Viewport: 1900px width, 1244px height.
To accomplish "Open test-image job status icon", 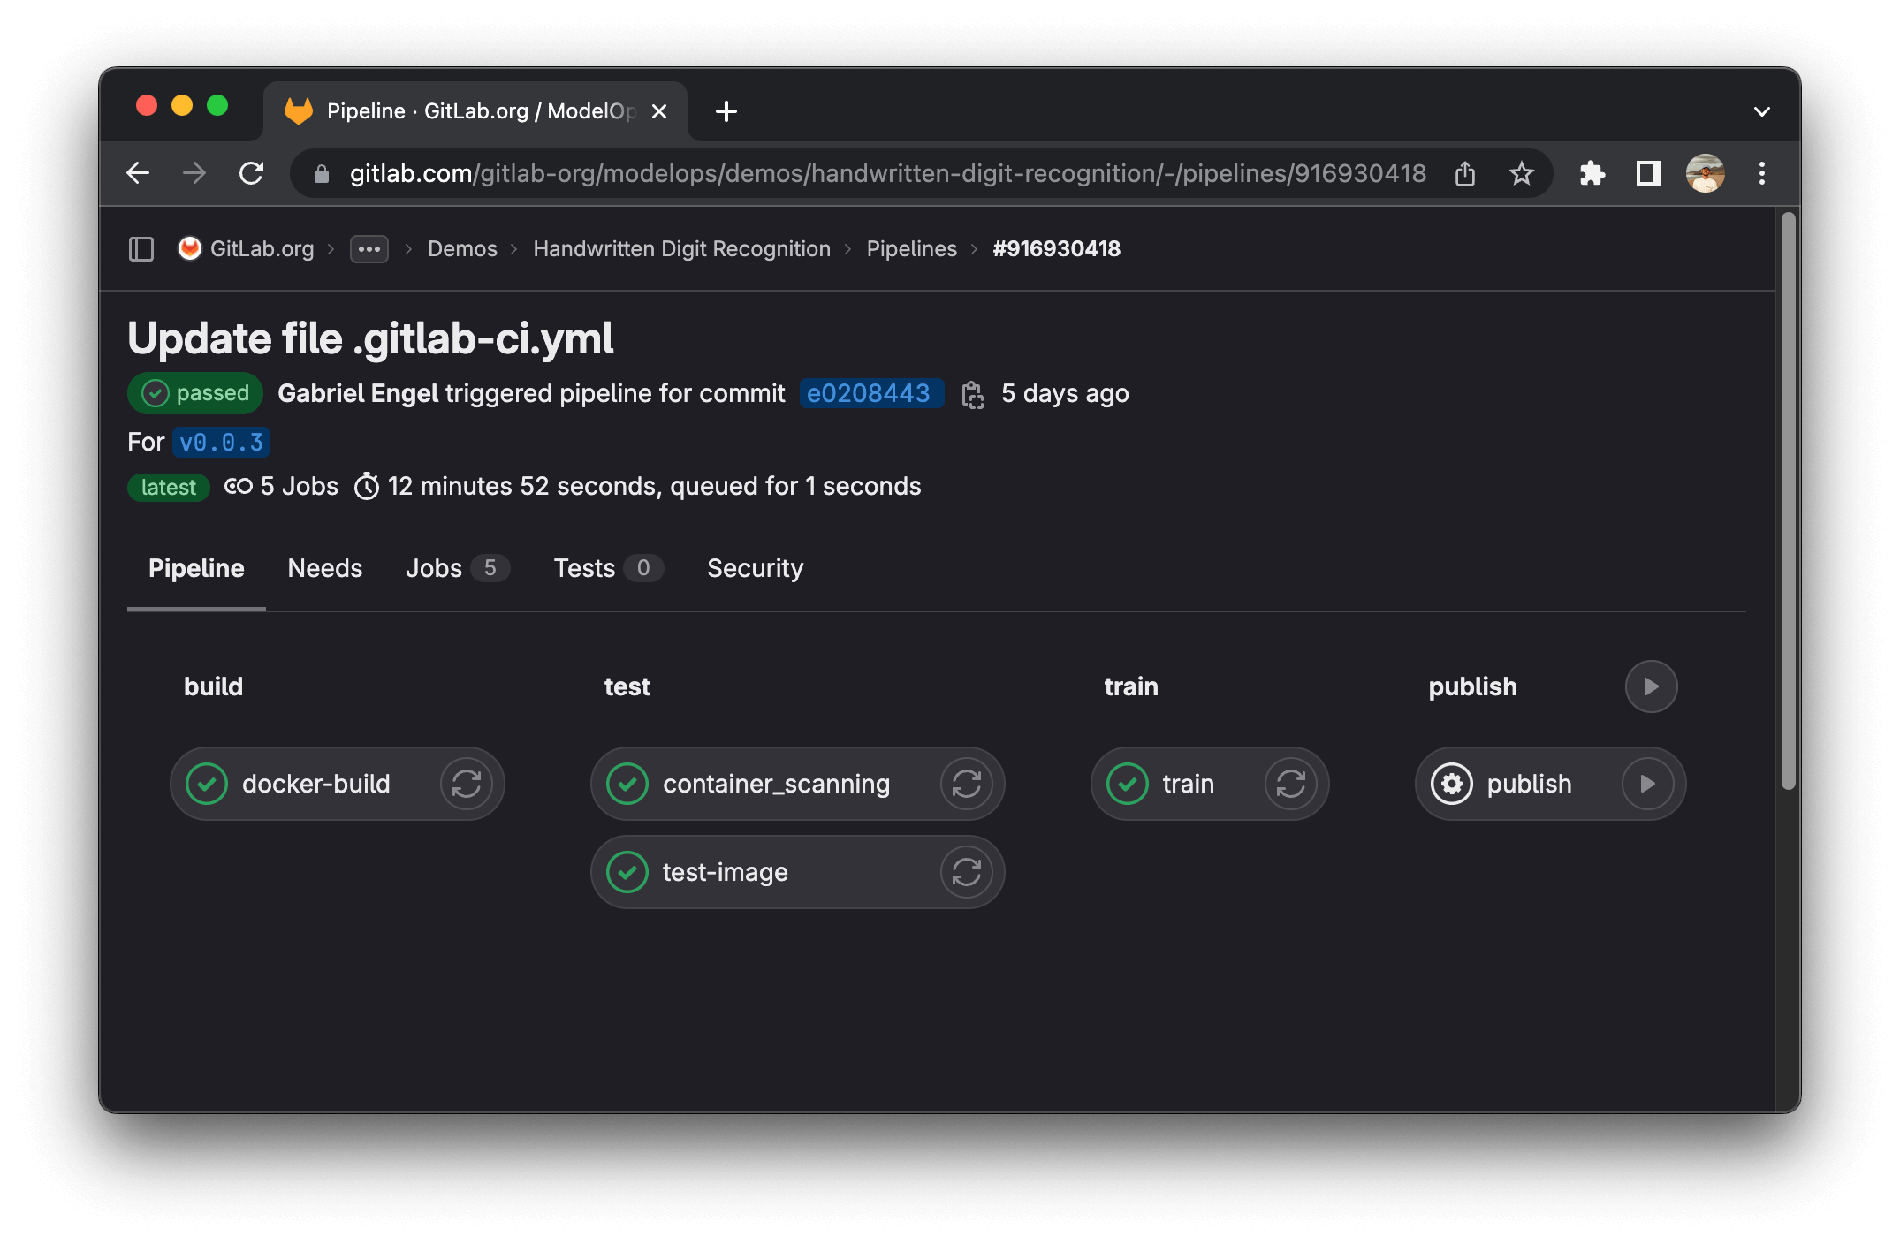I will tap(627, 872).
